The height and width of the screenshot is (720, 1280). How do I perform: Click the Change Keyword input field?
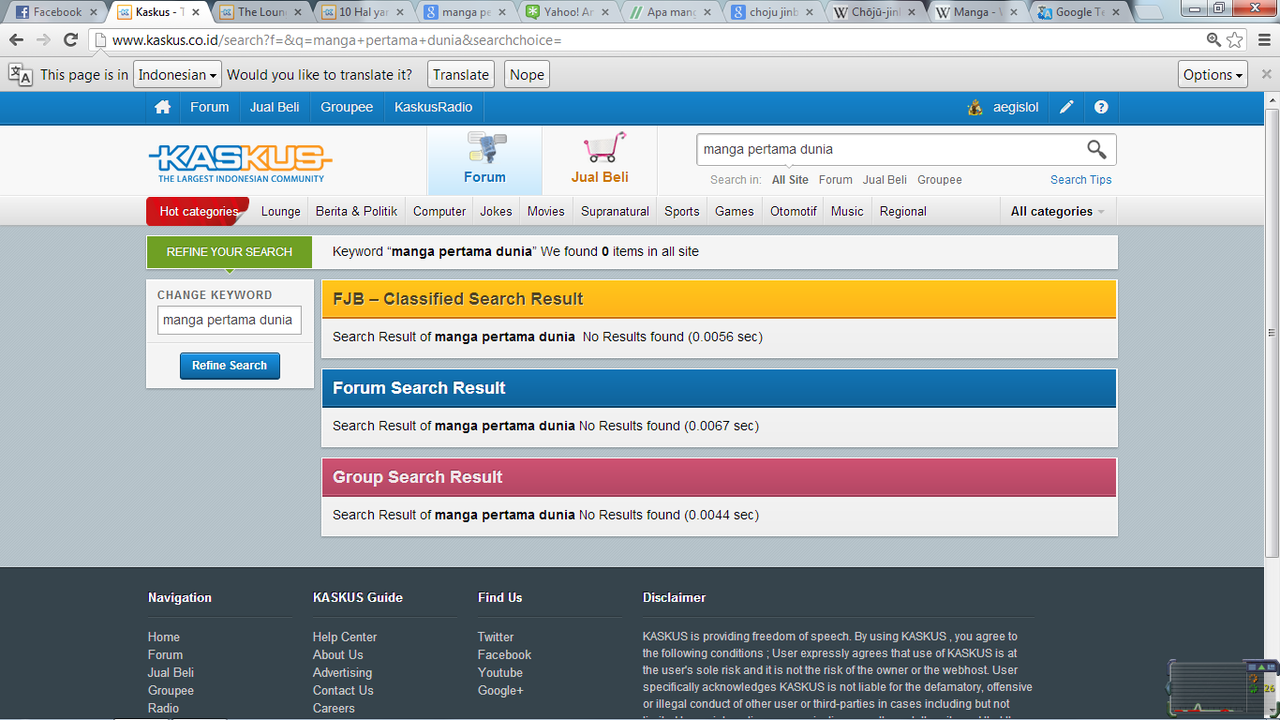coord(229,320)
